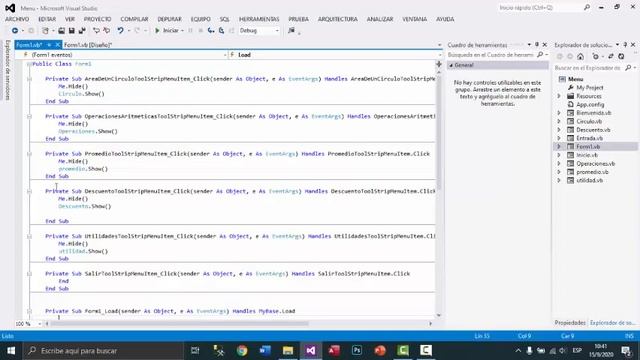Switch to the Propiedades tab
Image resolution: width=640 pixels, height=360 pixels.
[570, 323]
